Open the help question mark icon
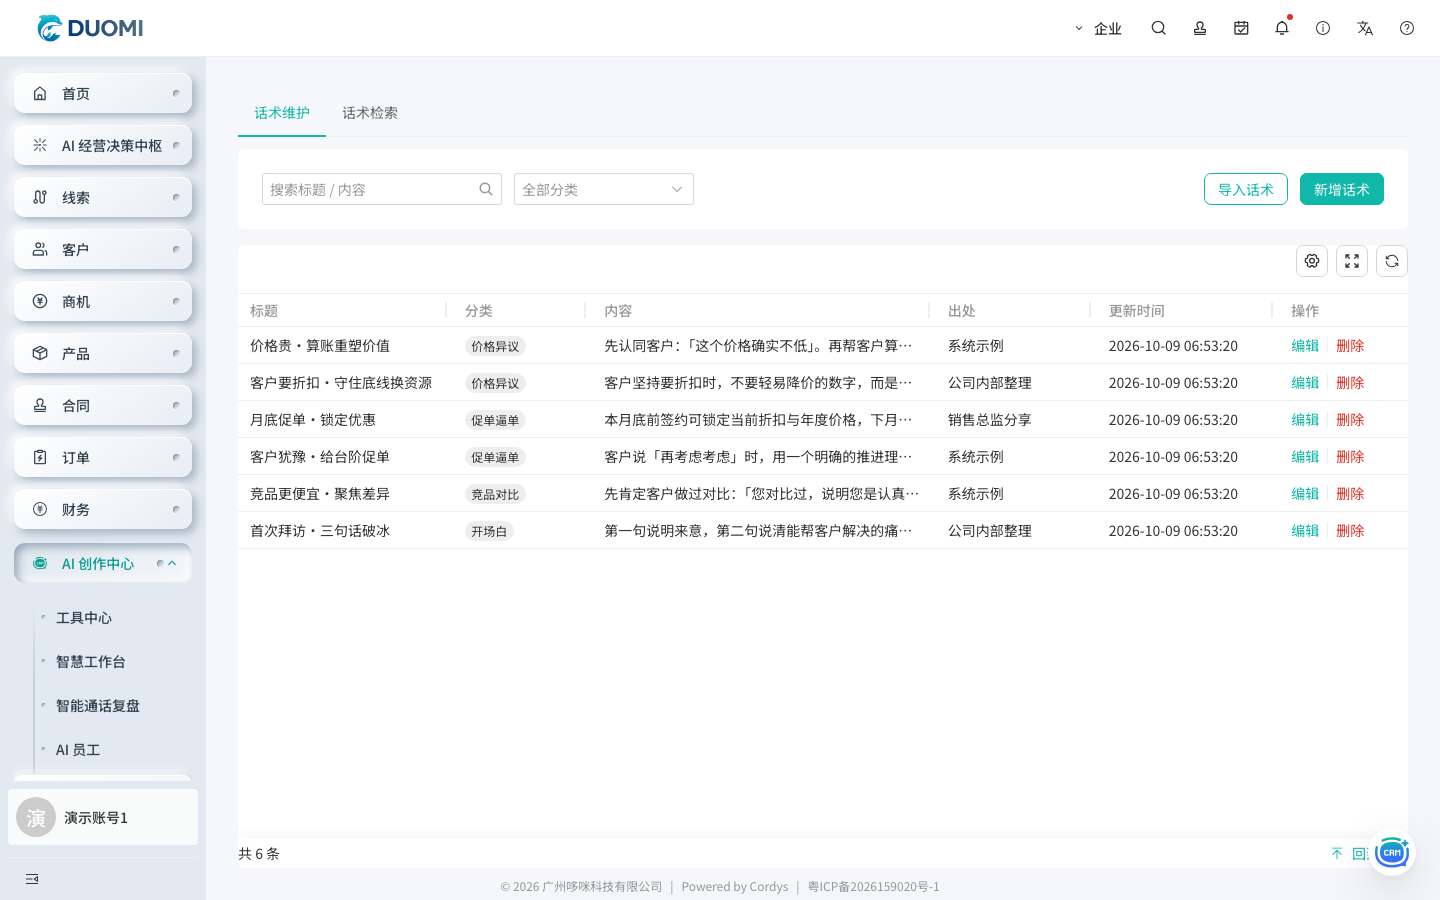Viewport: 1440px width, 900px height. pos(1407,28)
